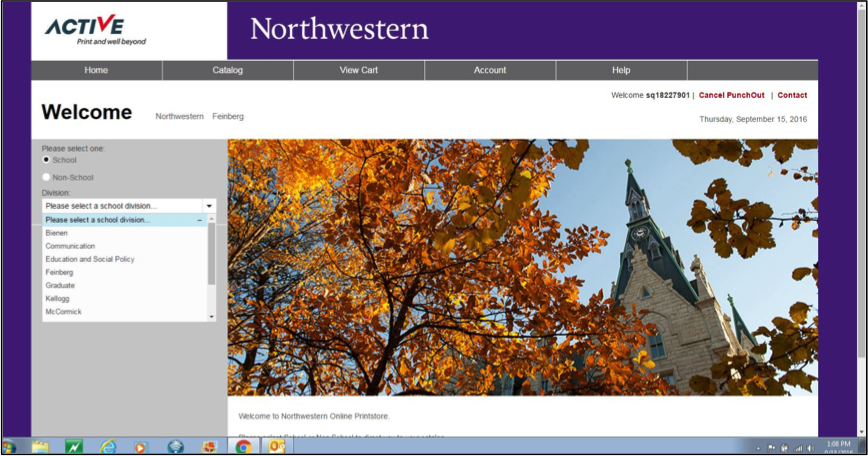
Task: Open File Explorer from the taskbar
Action: click(40, 447)
